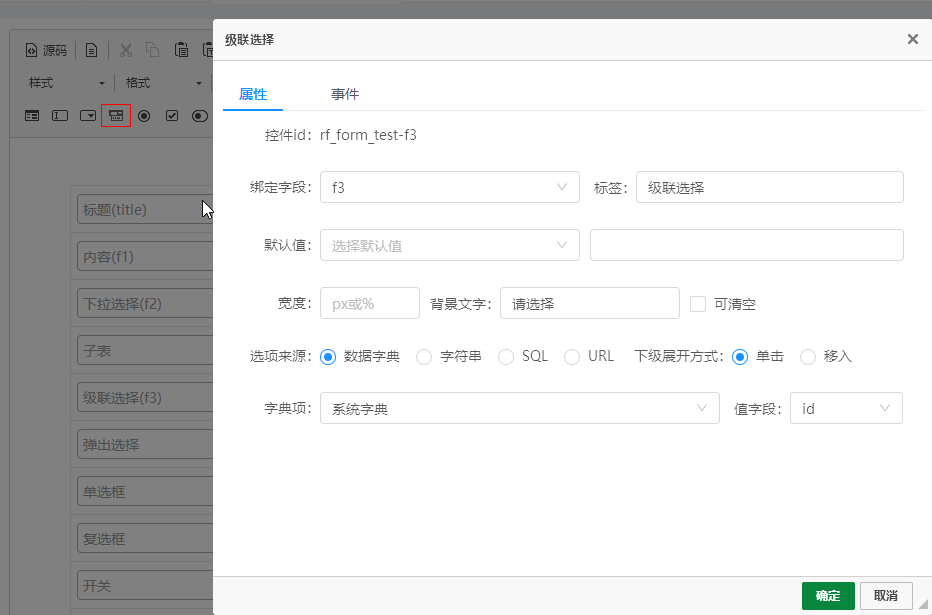The image size is (932, 615).
Task: Click the 确定 confirm button
Action: click(828, 595)
